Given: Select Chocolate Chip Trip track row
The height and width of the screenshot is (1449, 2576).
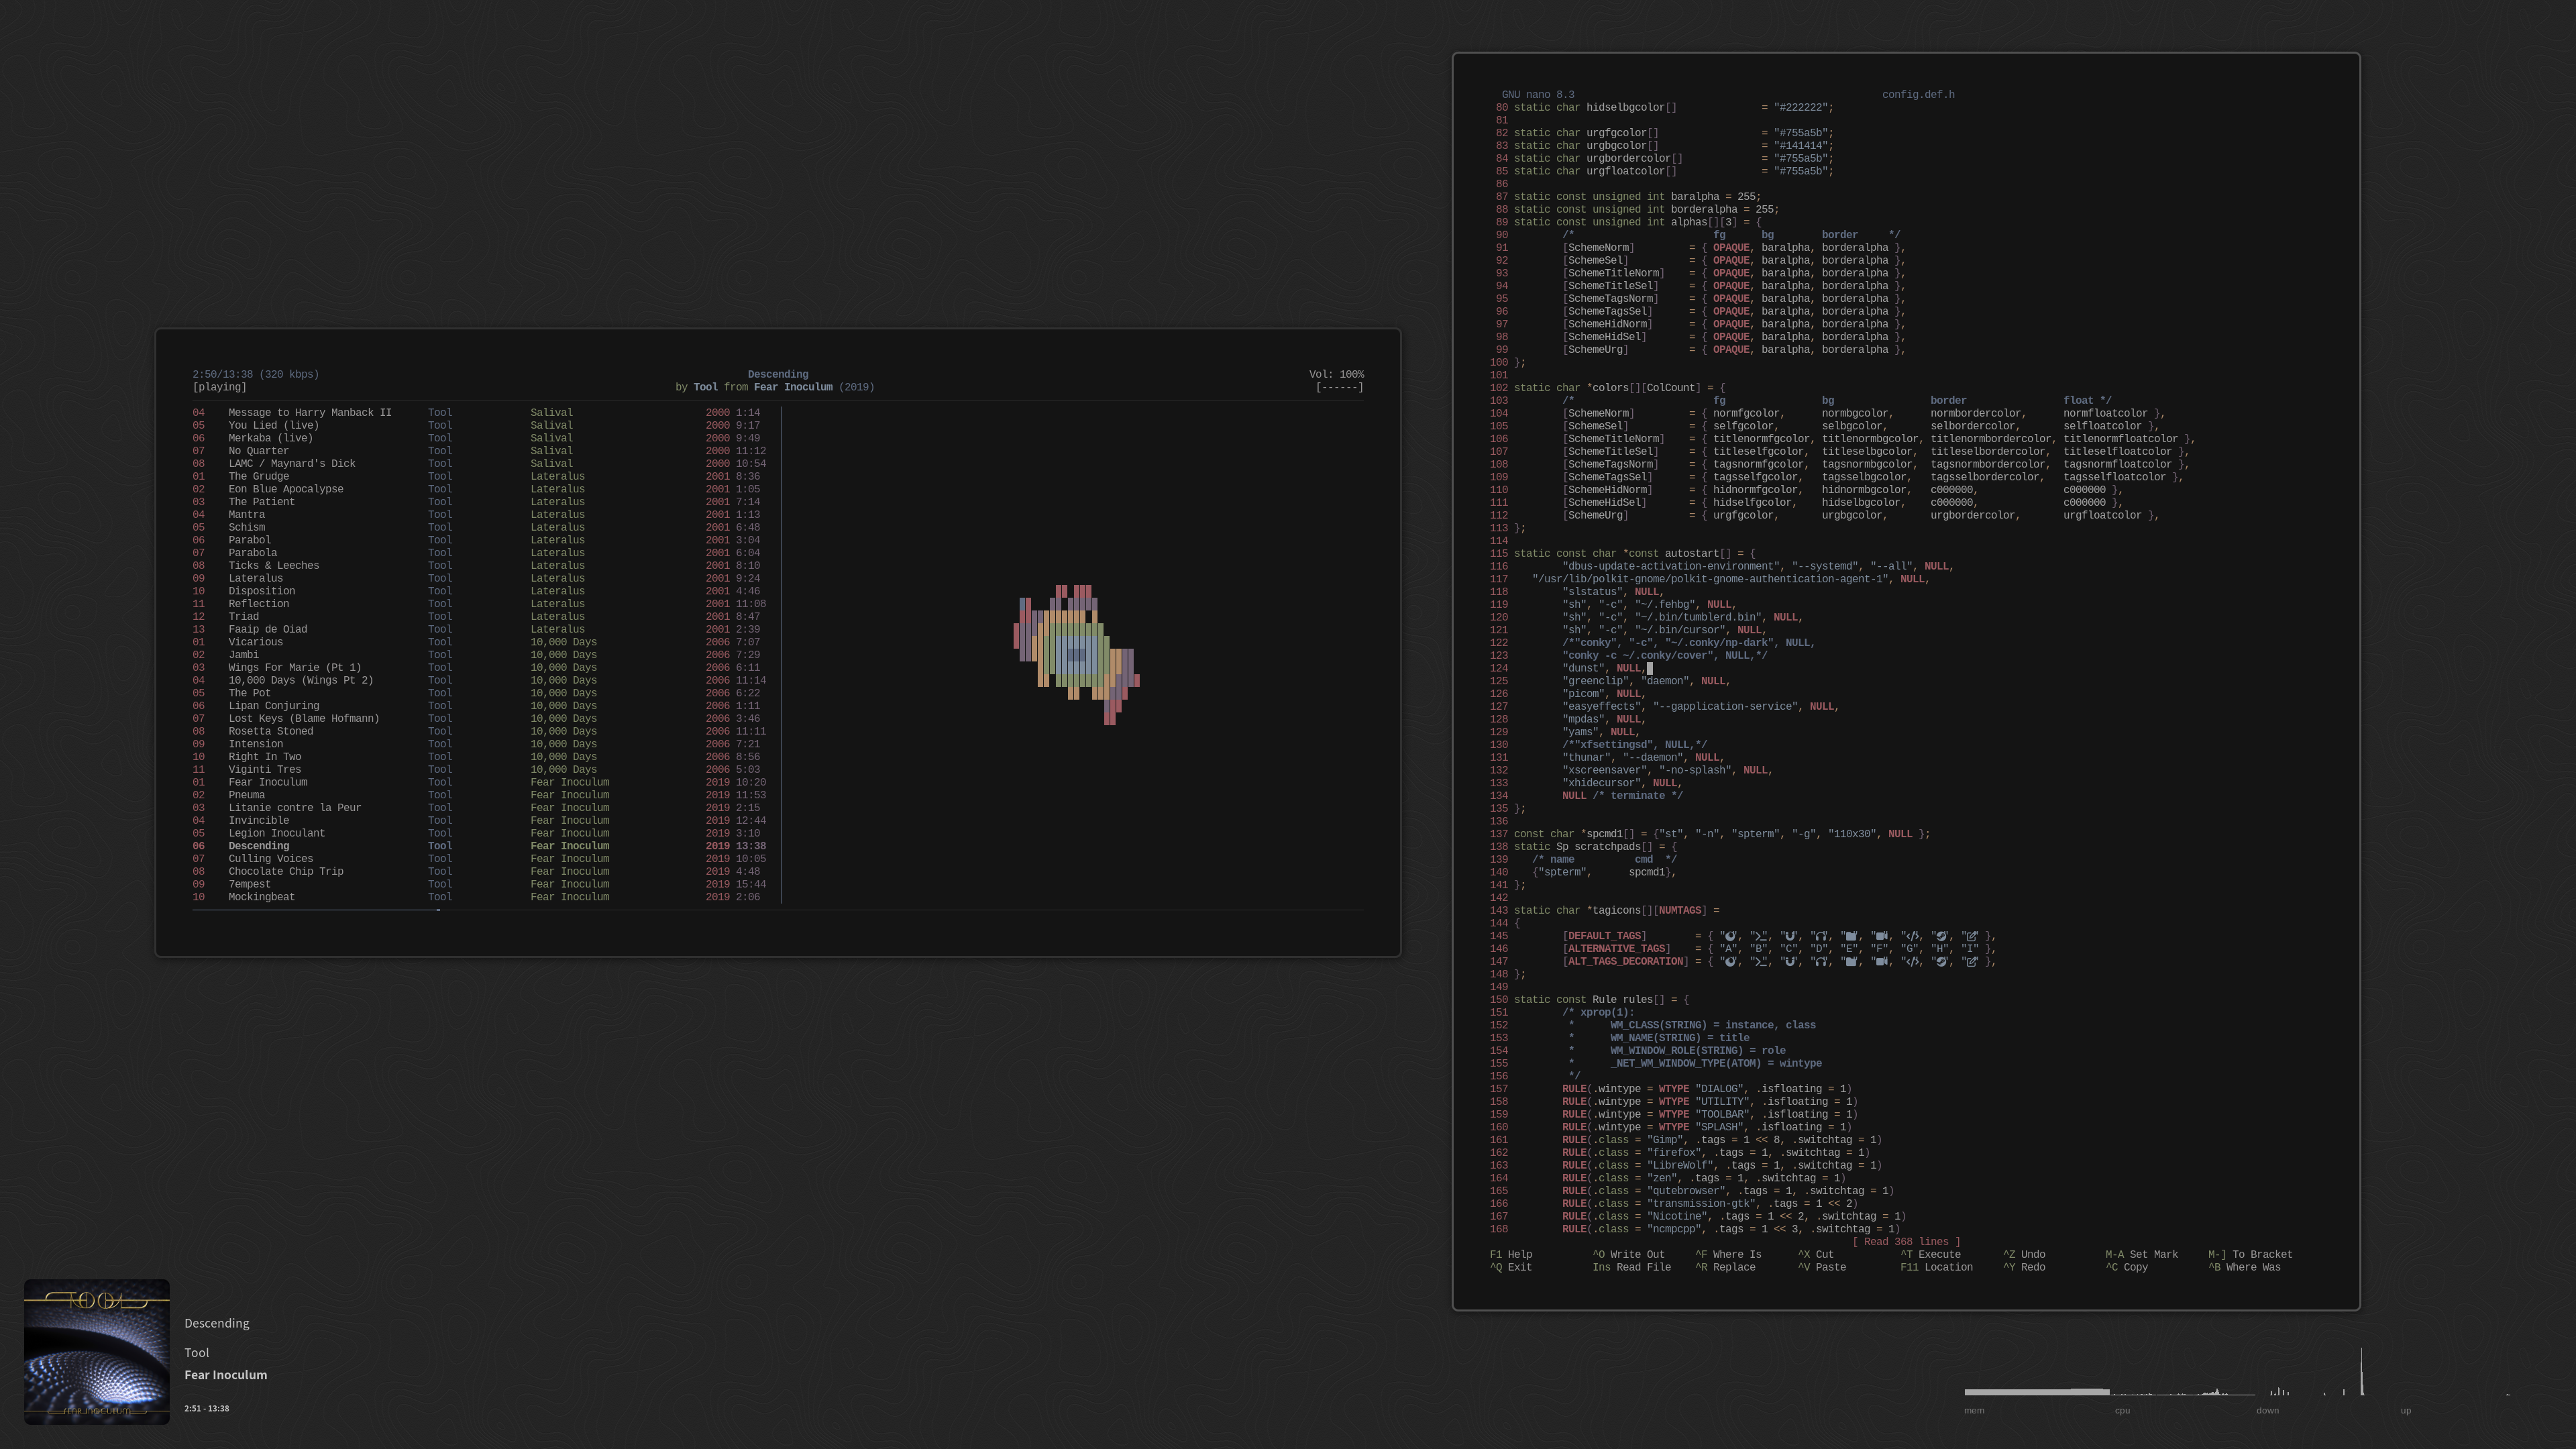Looking at the screenshot, I should [480, 871].
